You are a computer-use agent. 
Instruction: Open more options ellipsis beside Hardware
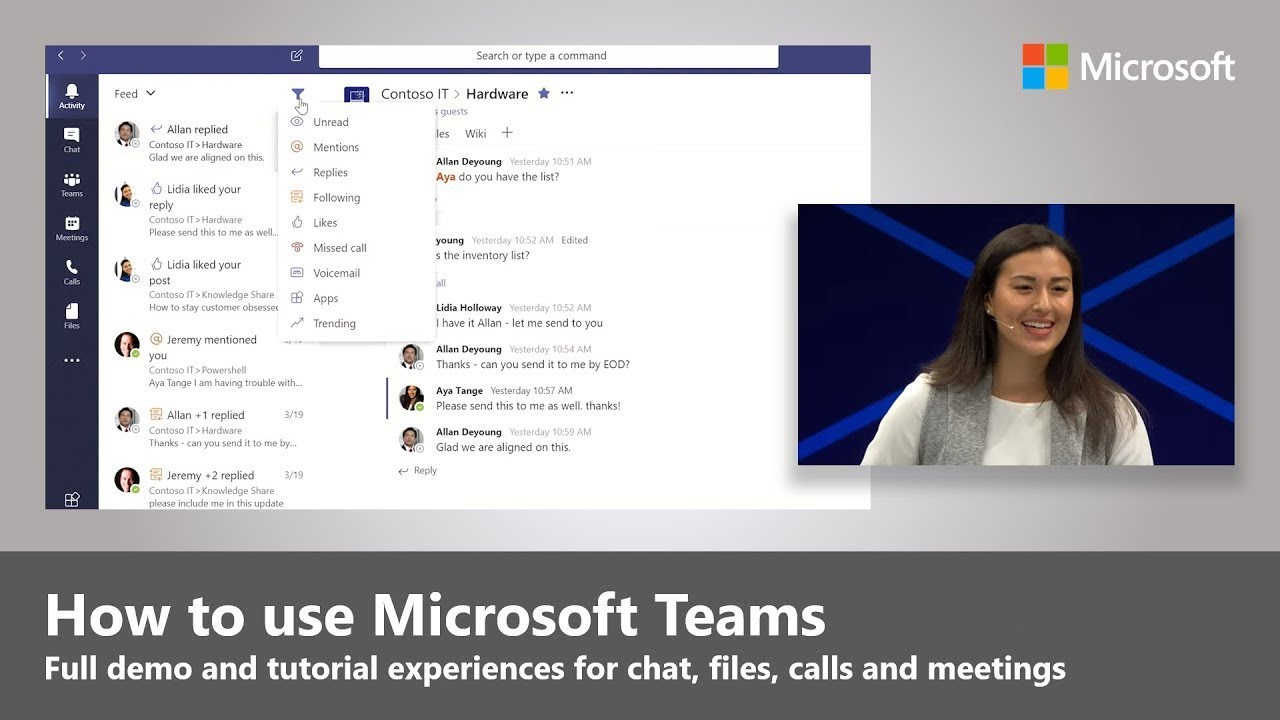pos(567,93)
